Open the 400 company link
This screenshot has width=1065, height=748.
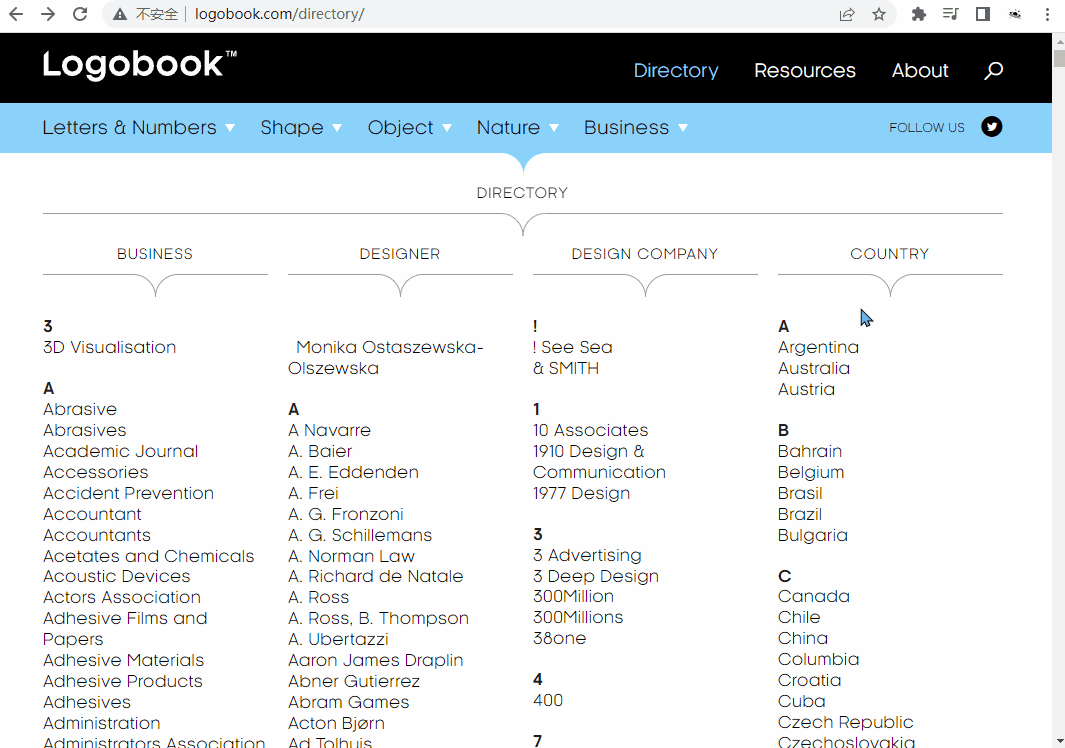click(x=548, y=700)
